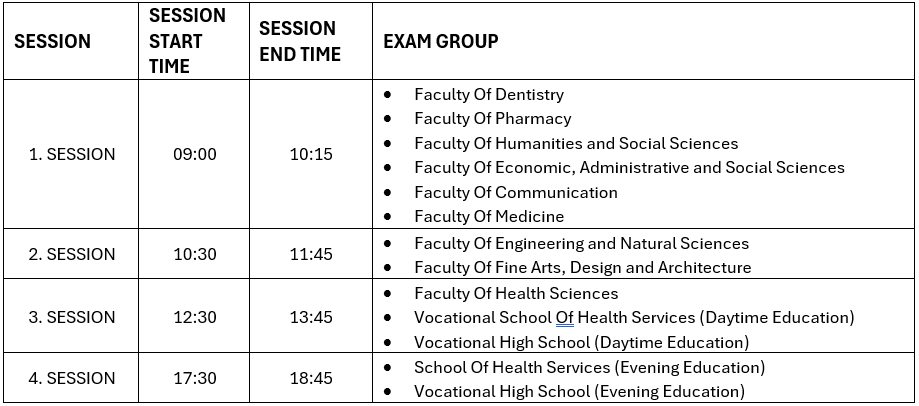Click the Faculty Of Pharmacy entry
The width and height of the screenshot is (919, 406).
[x=493, y=119]
